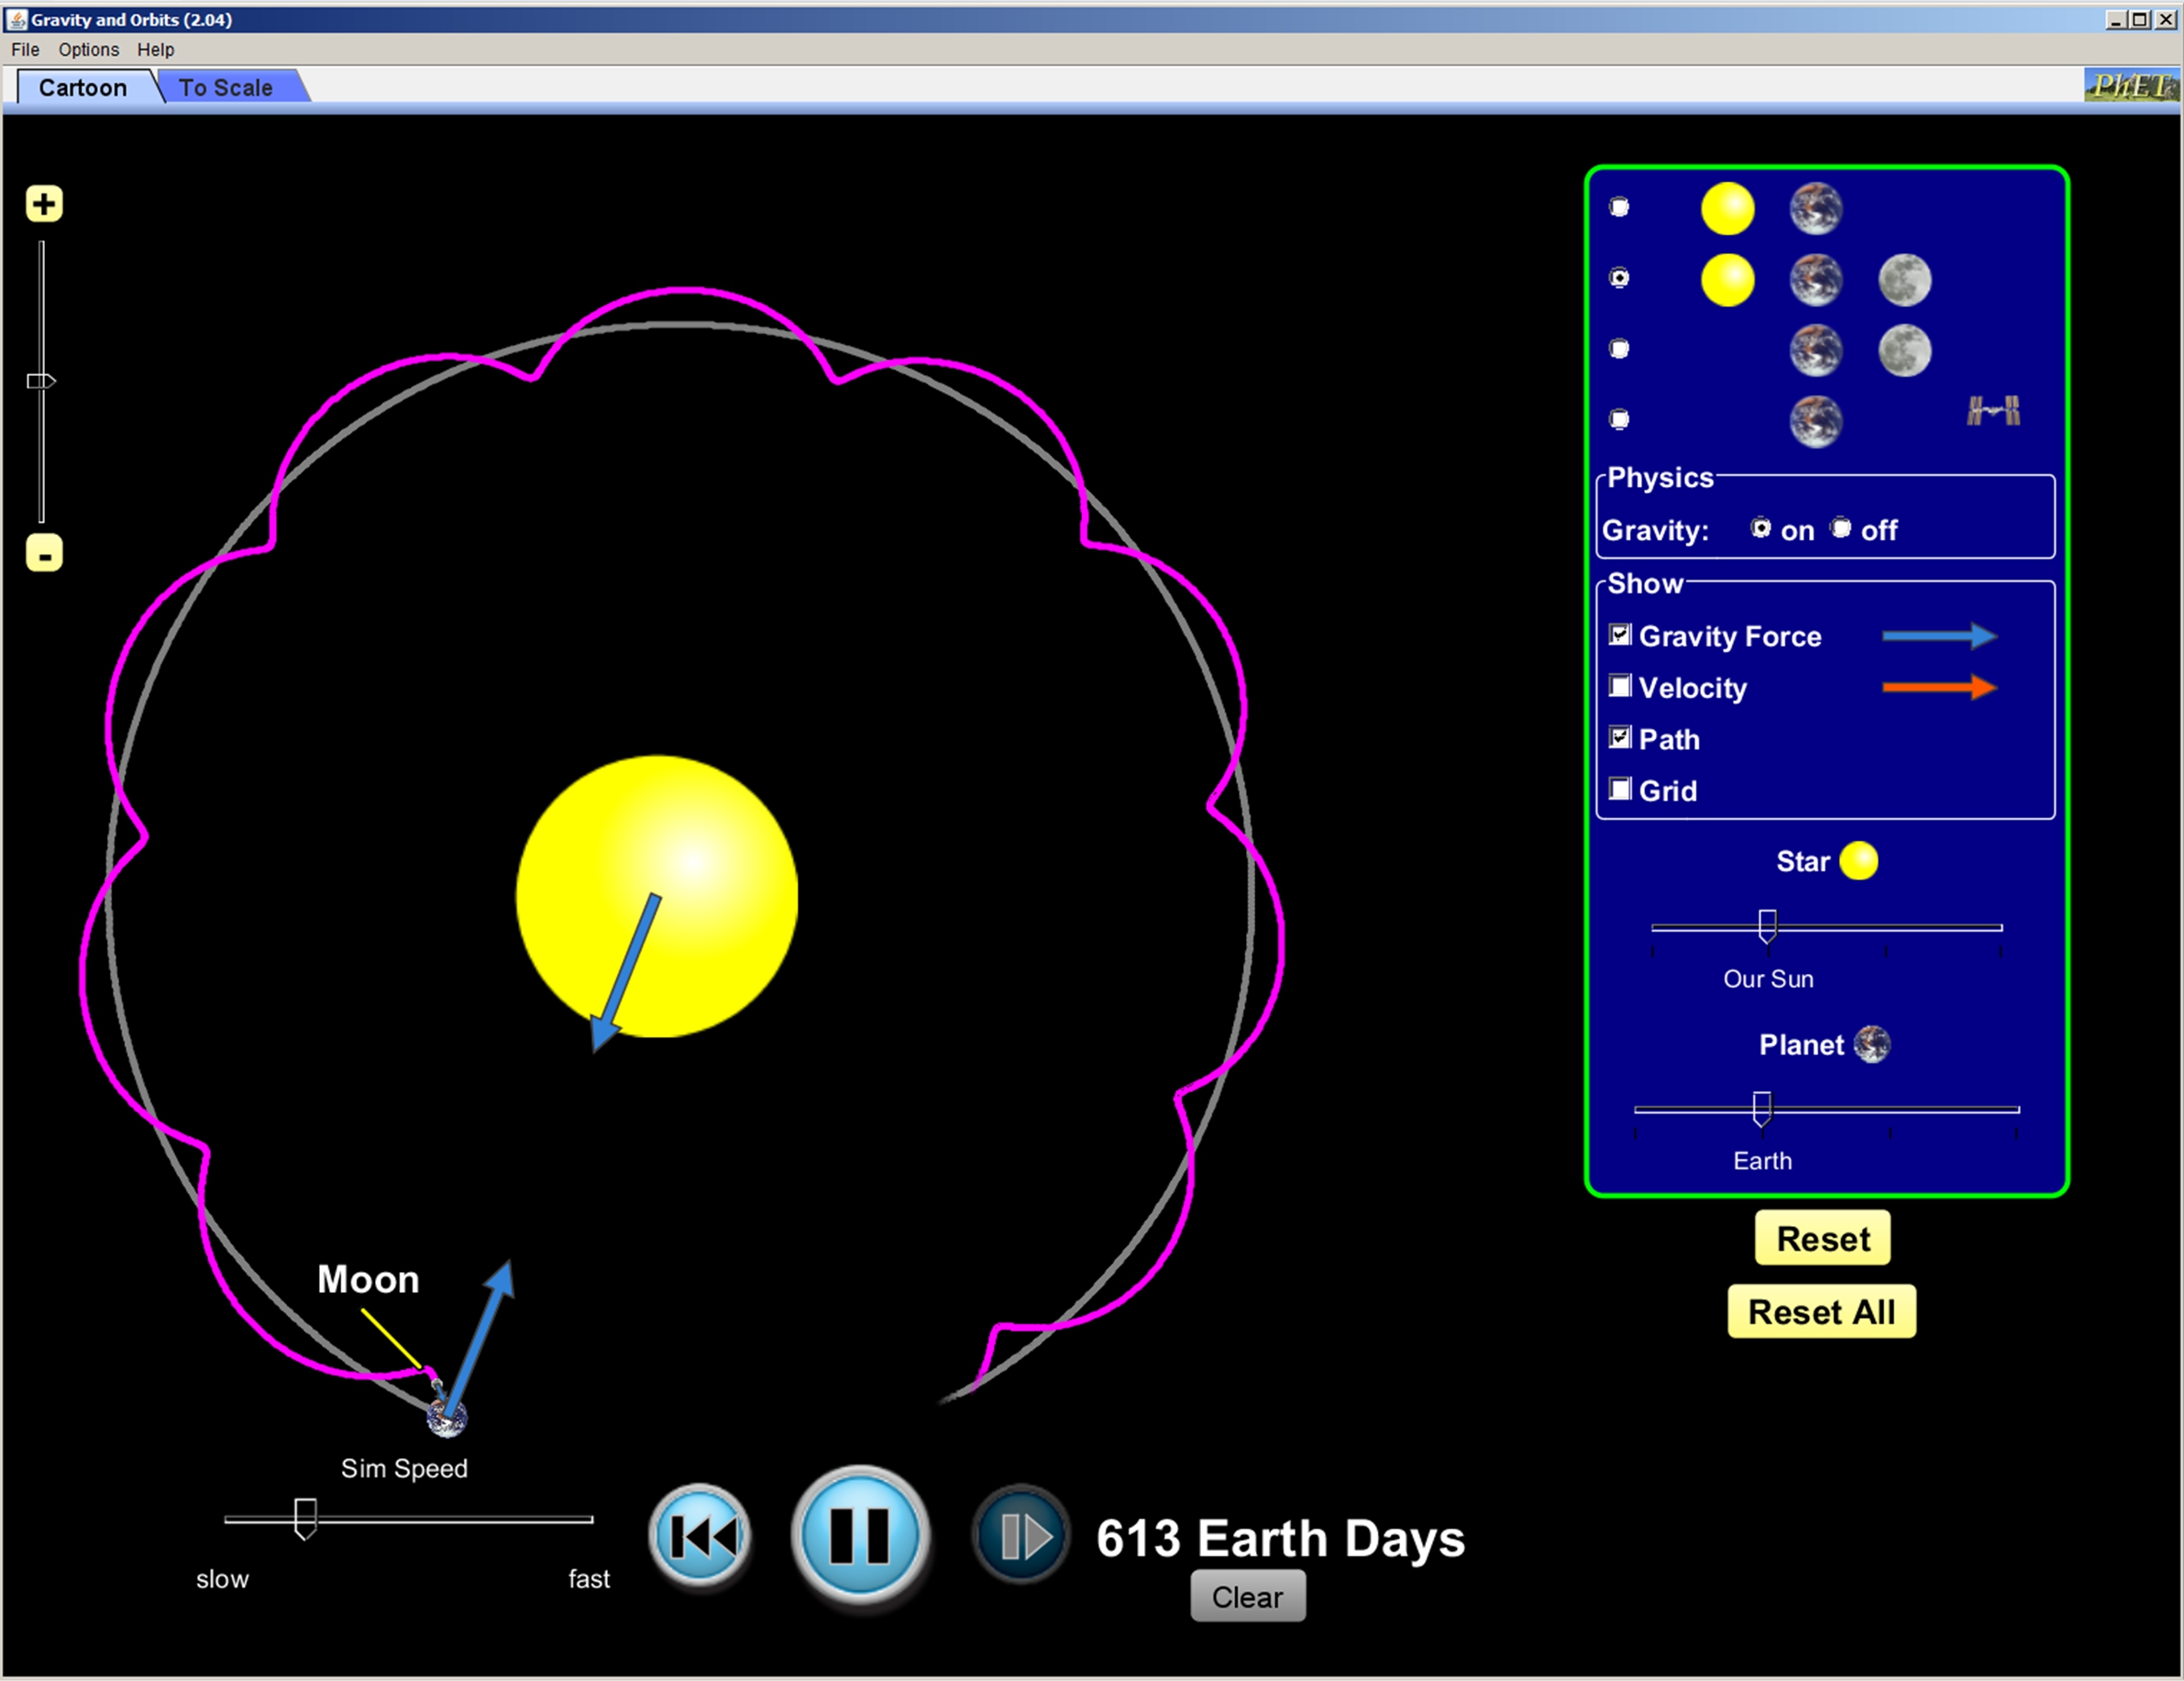Switch to the To Scale tab

(226, 88)
